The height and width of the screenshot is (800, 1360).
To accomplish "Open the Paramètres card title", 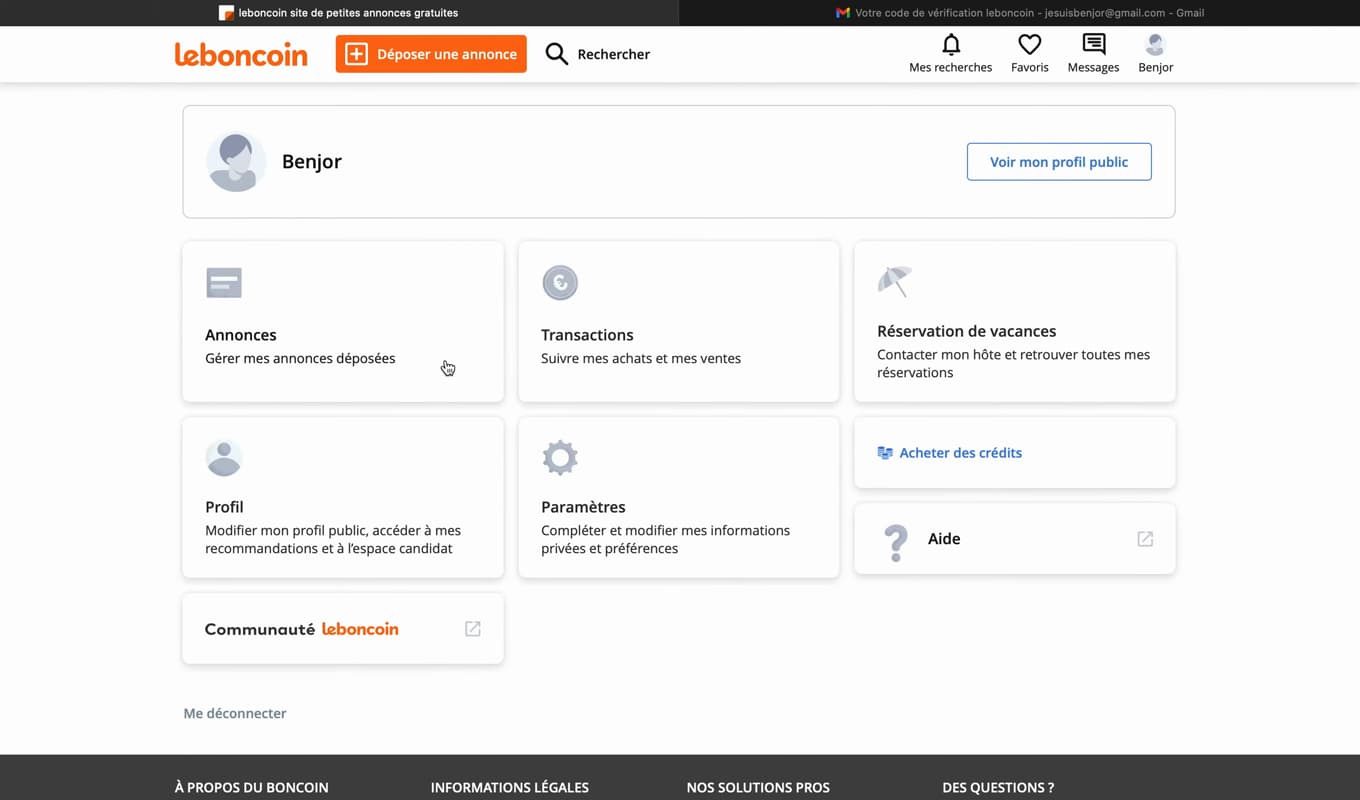I will click(x=583, y=507).
